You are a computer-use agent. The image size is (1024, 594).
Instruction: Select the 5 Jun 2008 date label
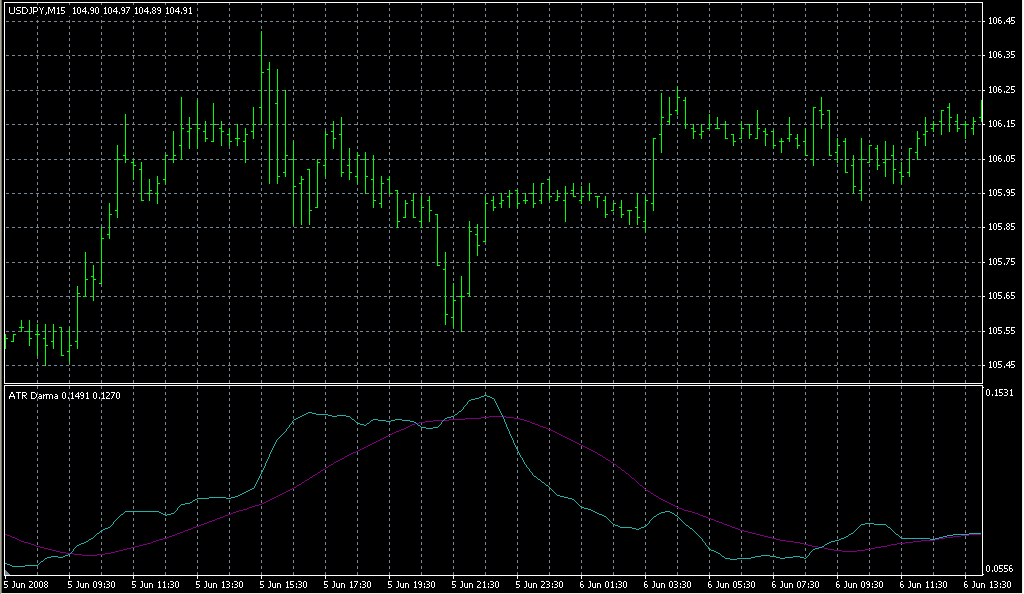click(27, 584)
